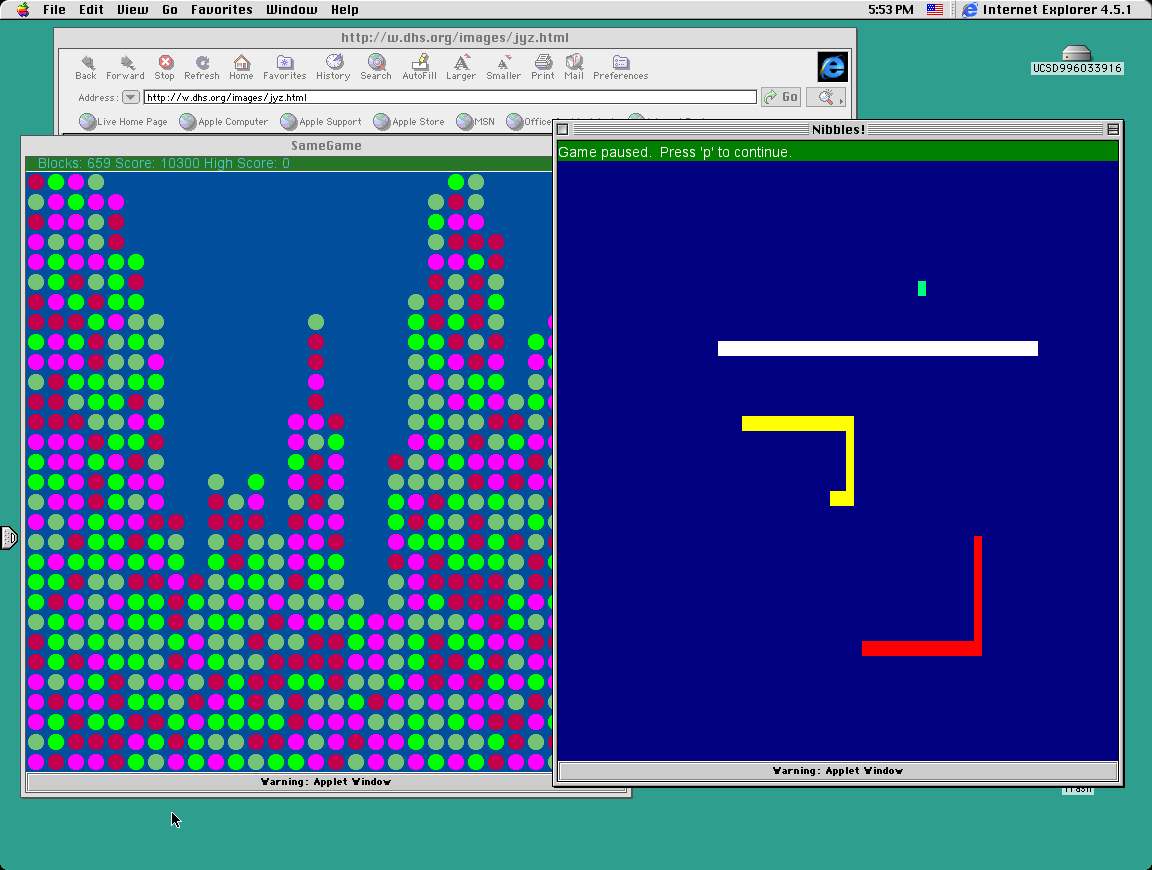This screenshot has height=870, width=1152.
Task: Go to the Home page icon
Action: (x=241, y=66)
